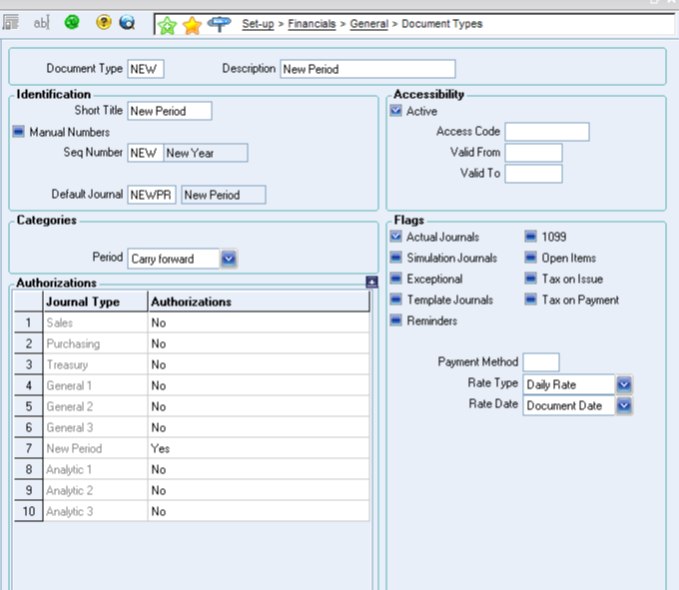Click the Description field
The width and height of the screenshot is (679, 590).
[368, 69]
